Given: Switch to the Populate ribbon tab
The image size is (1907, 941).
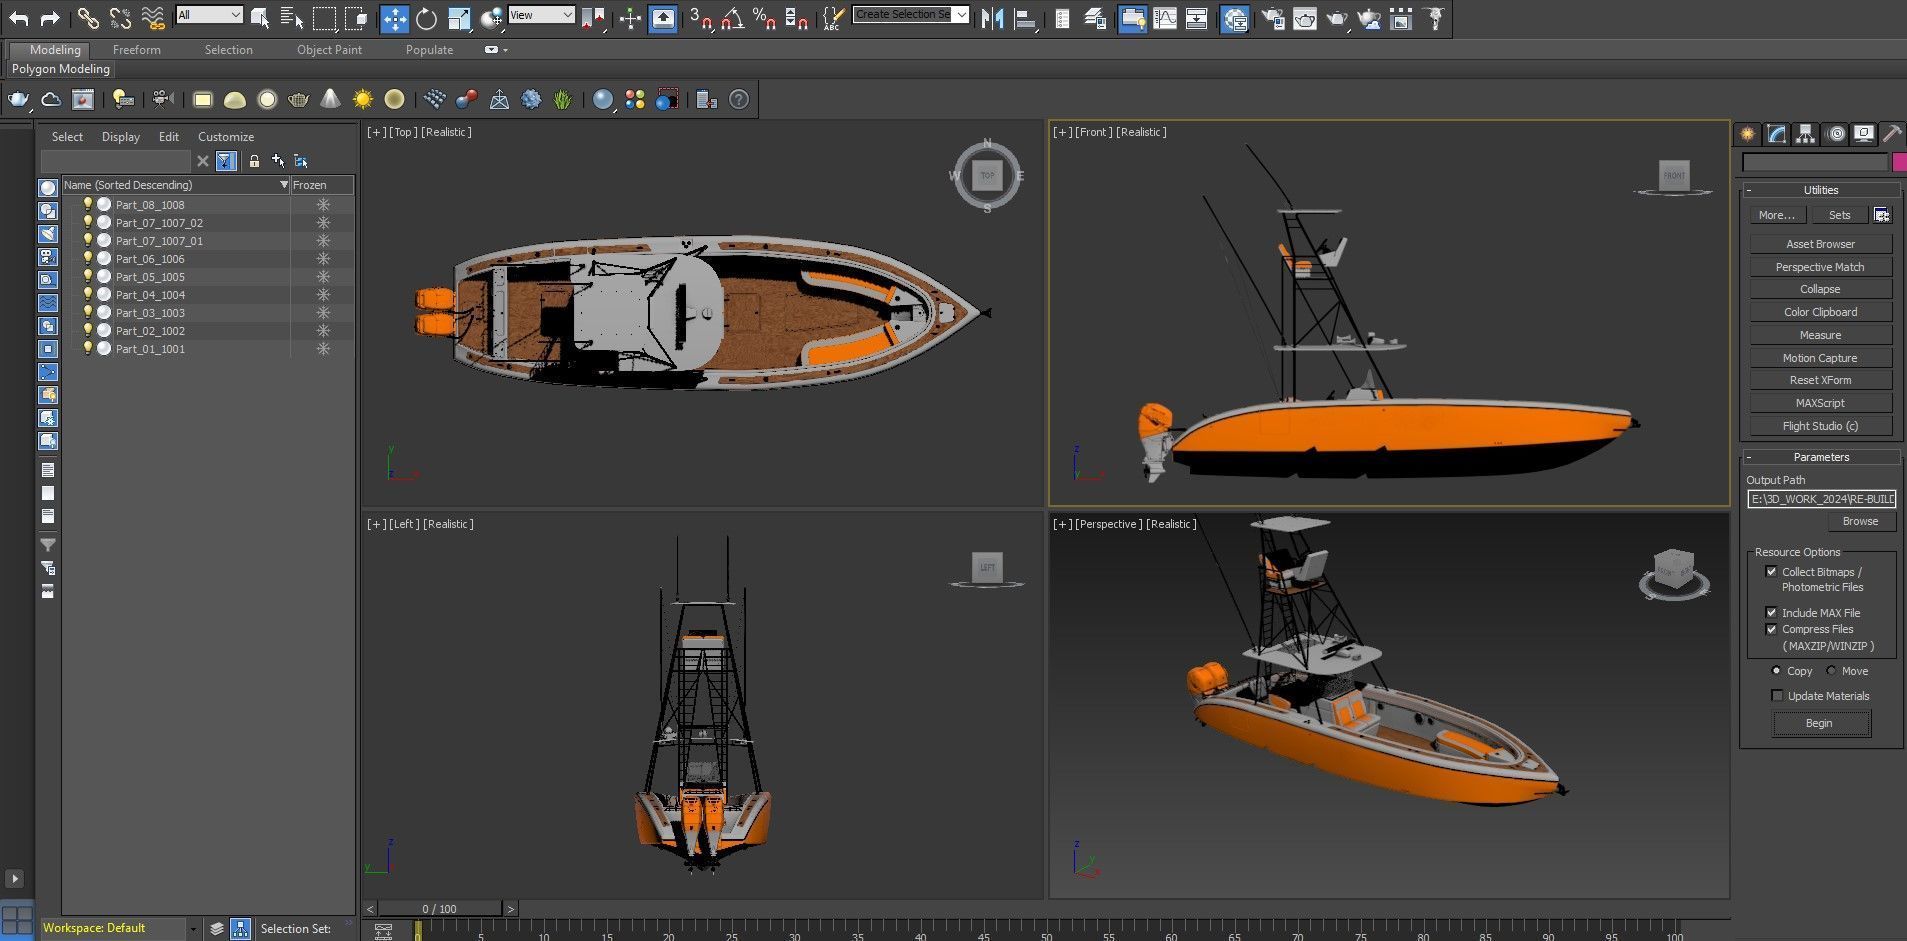Looking at the screenshot, I should 429,50.
